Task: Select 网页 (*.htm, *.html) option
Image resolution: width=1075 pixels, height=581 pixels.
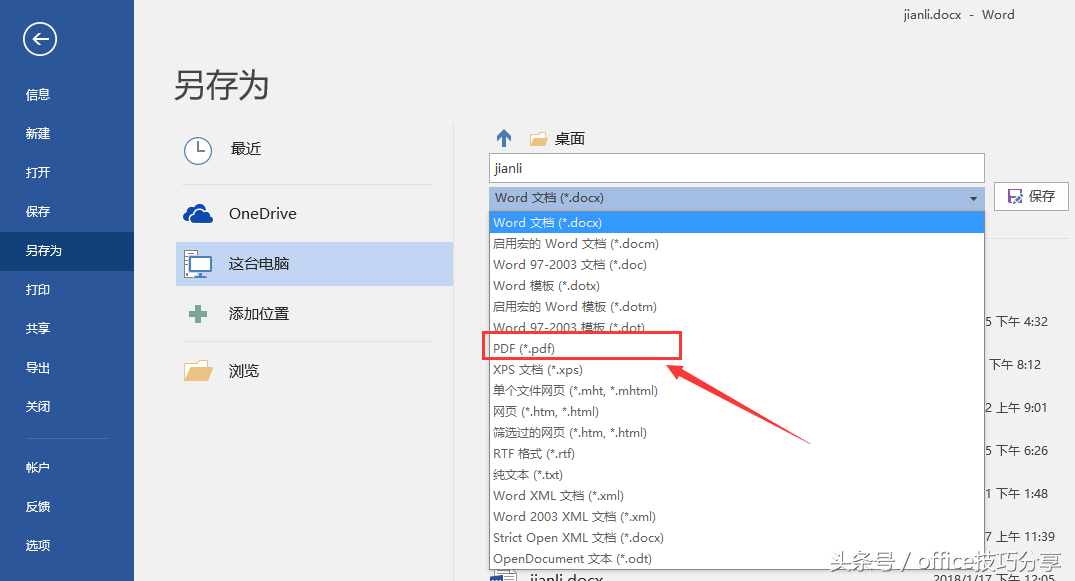Action: coord(736,412)
